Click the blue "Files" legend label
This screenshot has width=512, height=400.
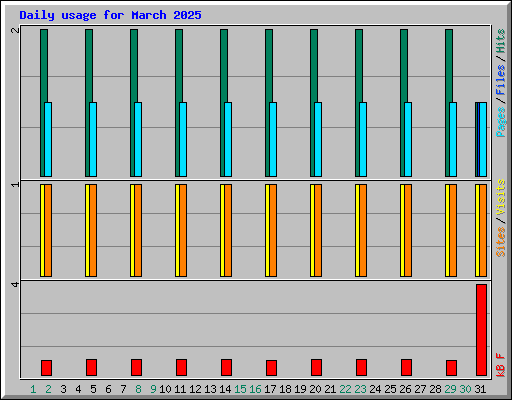[x=500, y=80]
